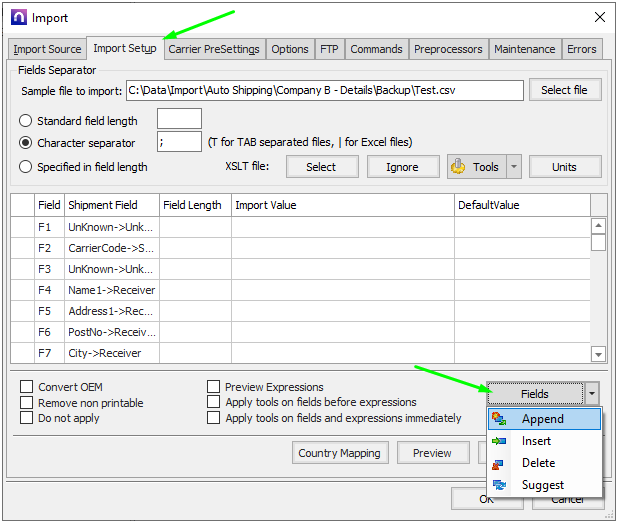Click the Character separator input field
618x523 pixels.
pos(179,143)
